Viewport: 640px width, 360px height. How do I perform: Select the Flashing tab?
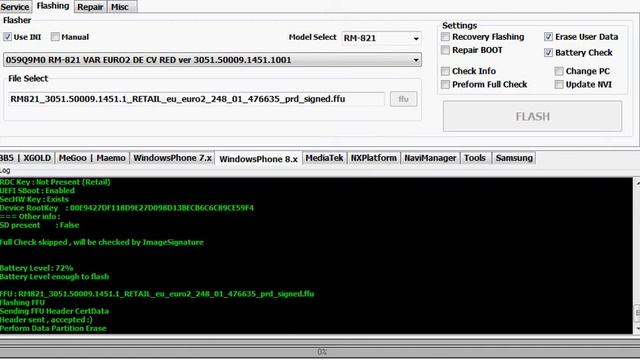tap(53, 6)
